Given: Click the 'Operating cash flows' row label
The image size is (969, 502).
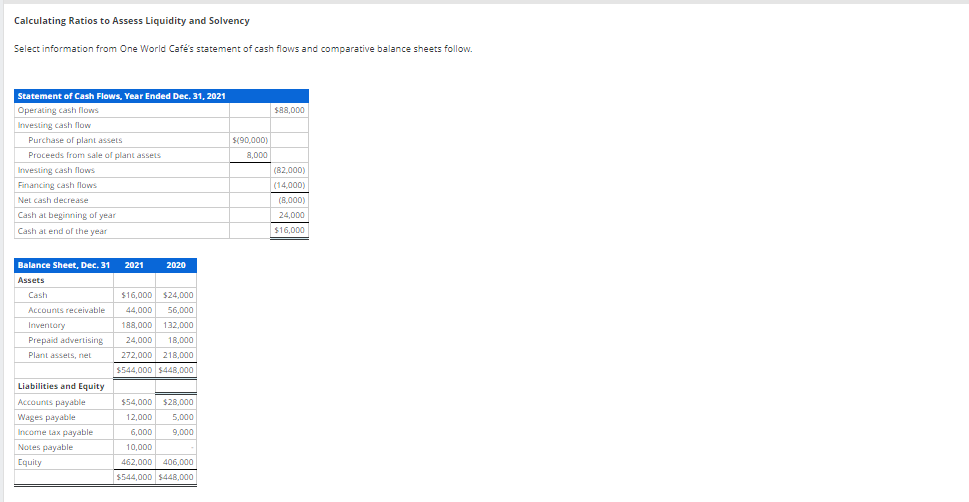Looking at the screenshot, I should tap(58, 111).
